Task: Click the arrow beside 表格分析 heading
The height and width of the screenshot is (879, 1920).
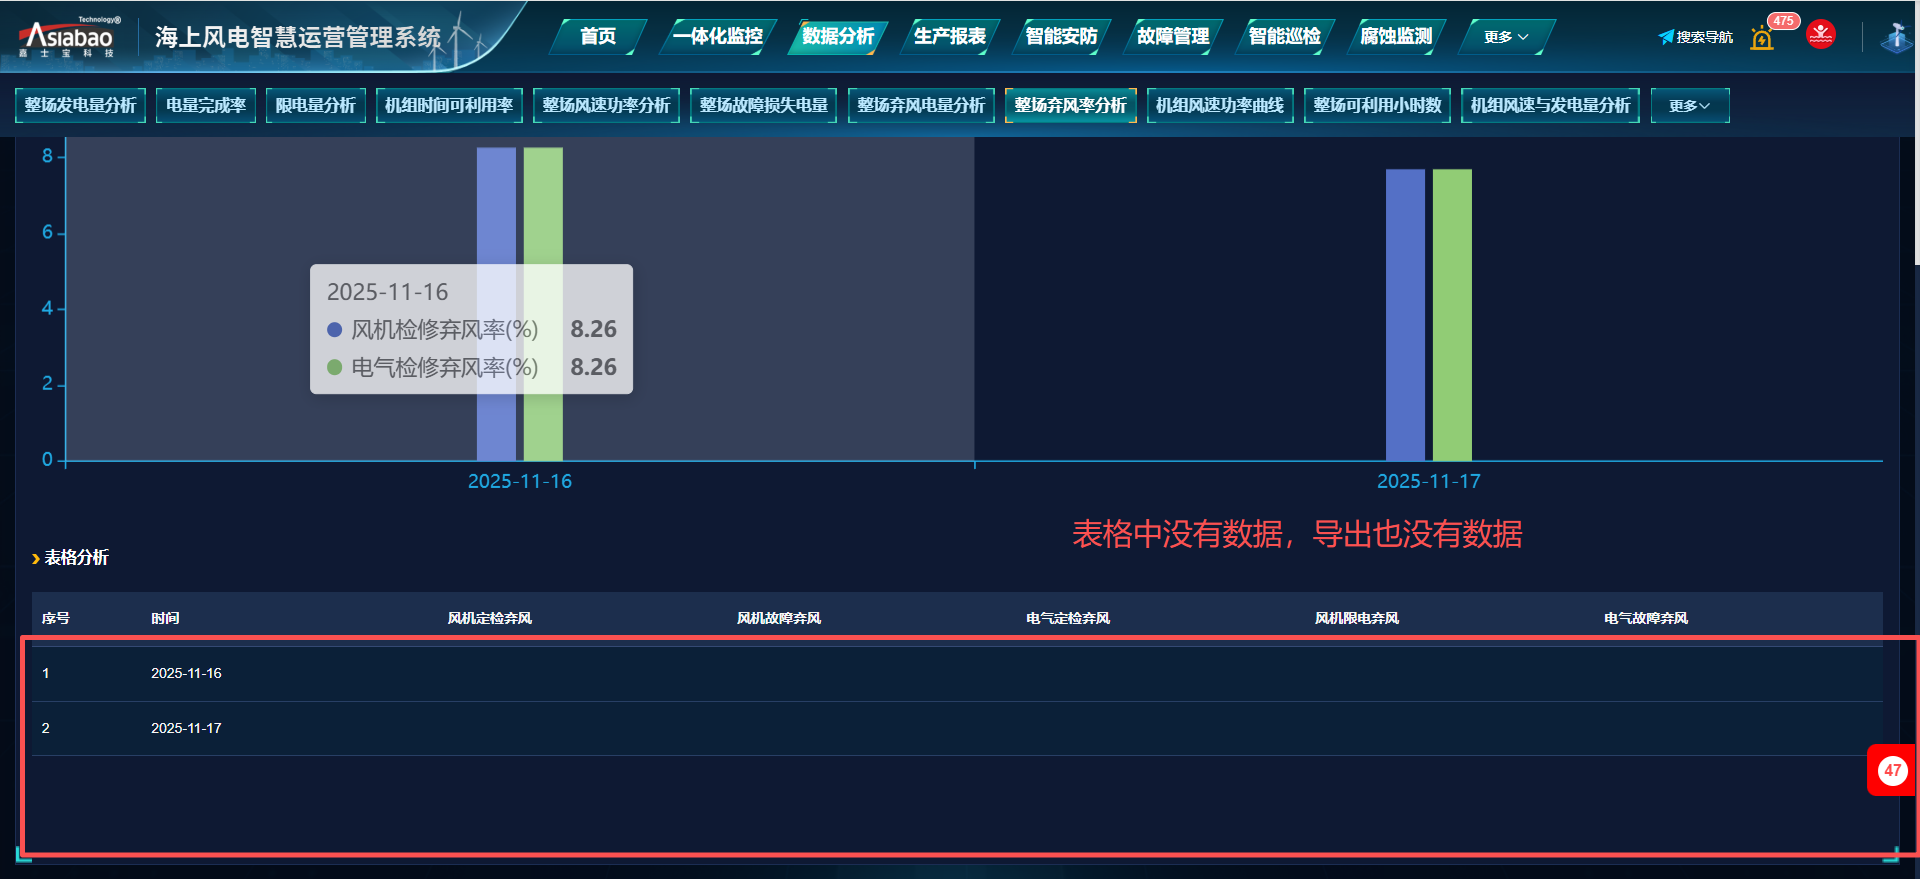Action: 36,559
